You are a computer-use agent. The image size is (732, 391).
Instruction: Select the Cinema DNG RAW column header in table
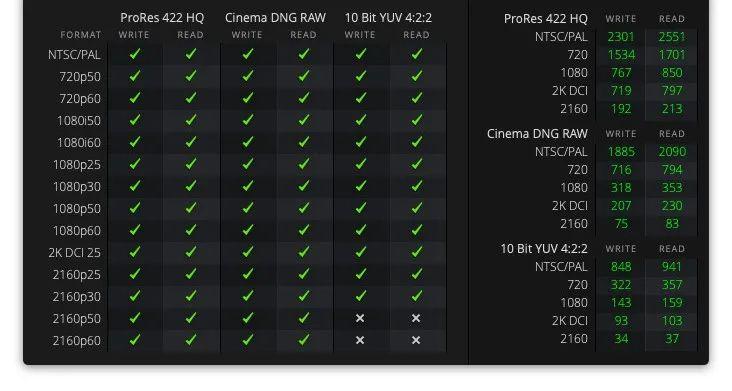(275, 18)
